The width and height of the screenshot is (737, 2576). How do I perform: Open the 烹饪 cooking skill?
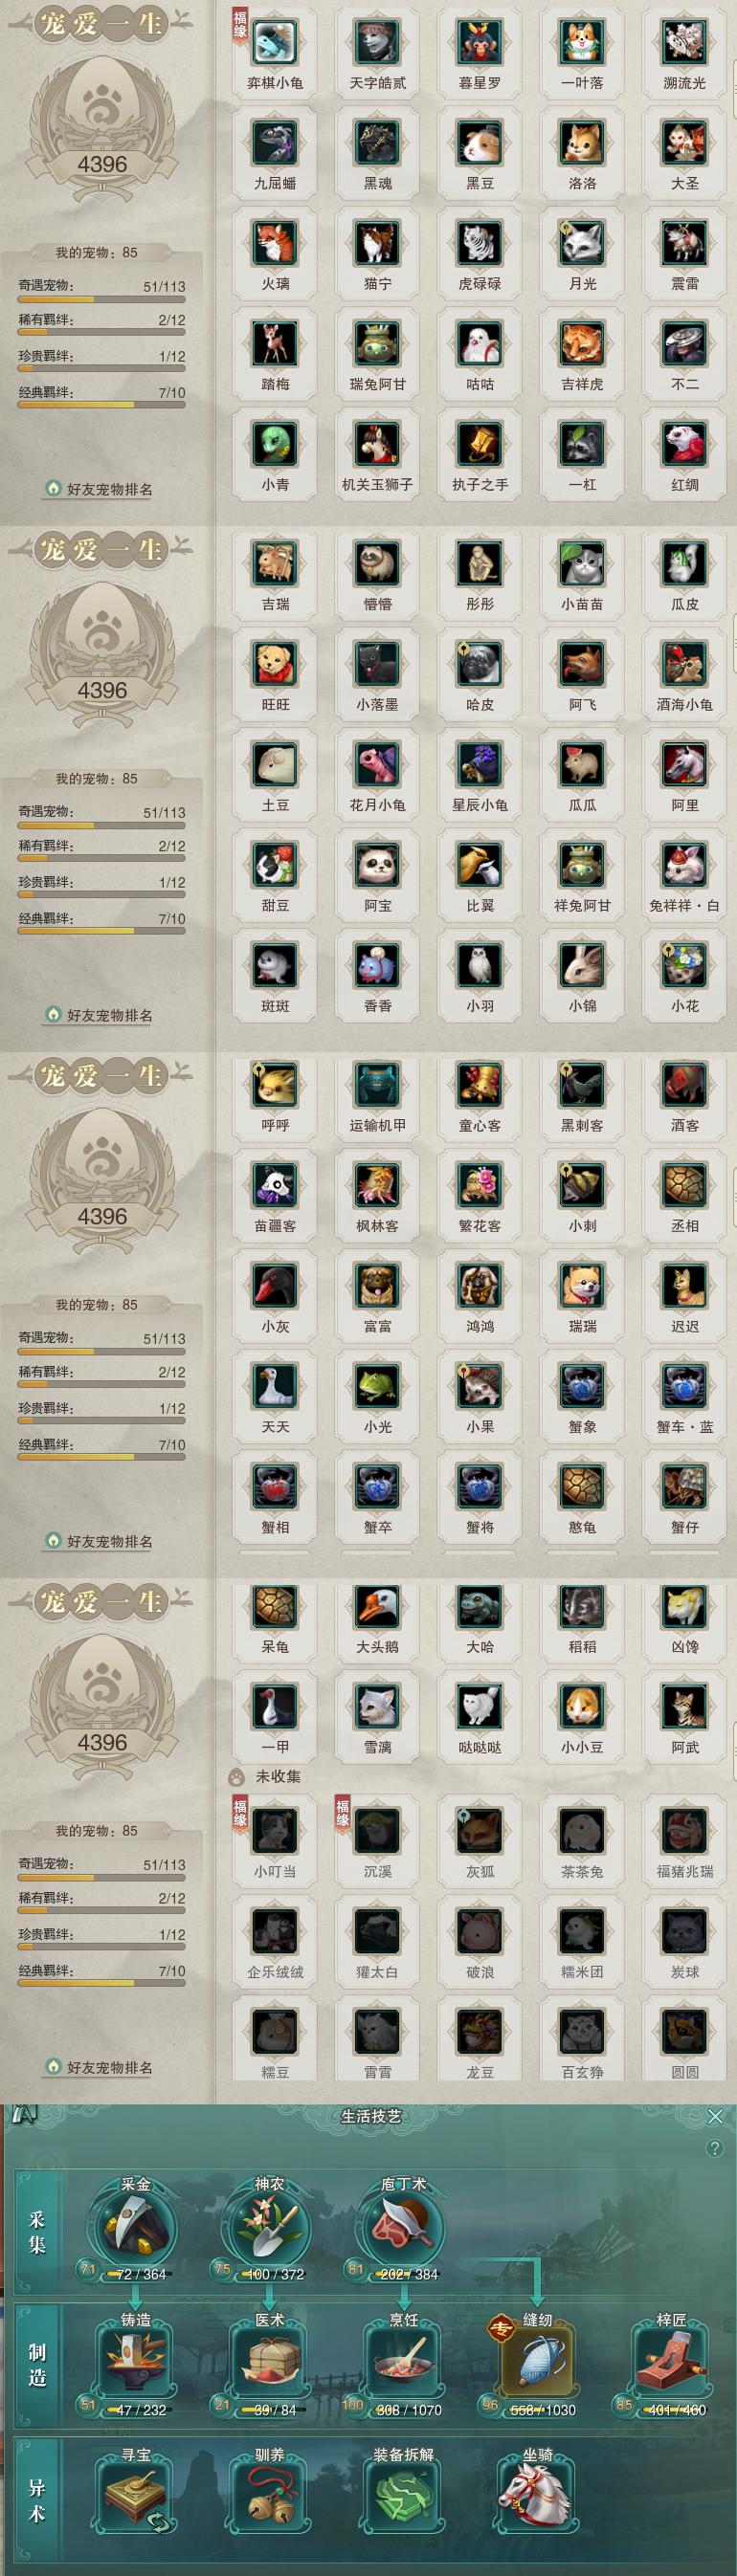click(x=403, y=2367)
